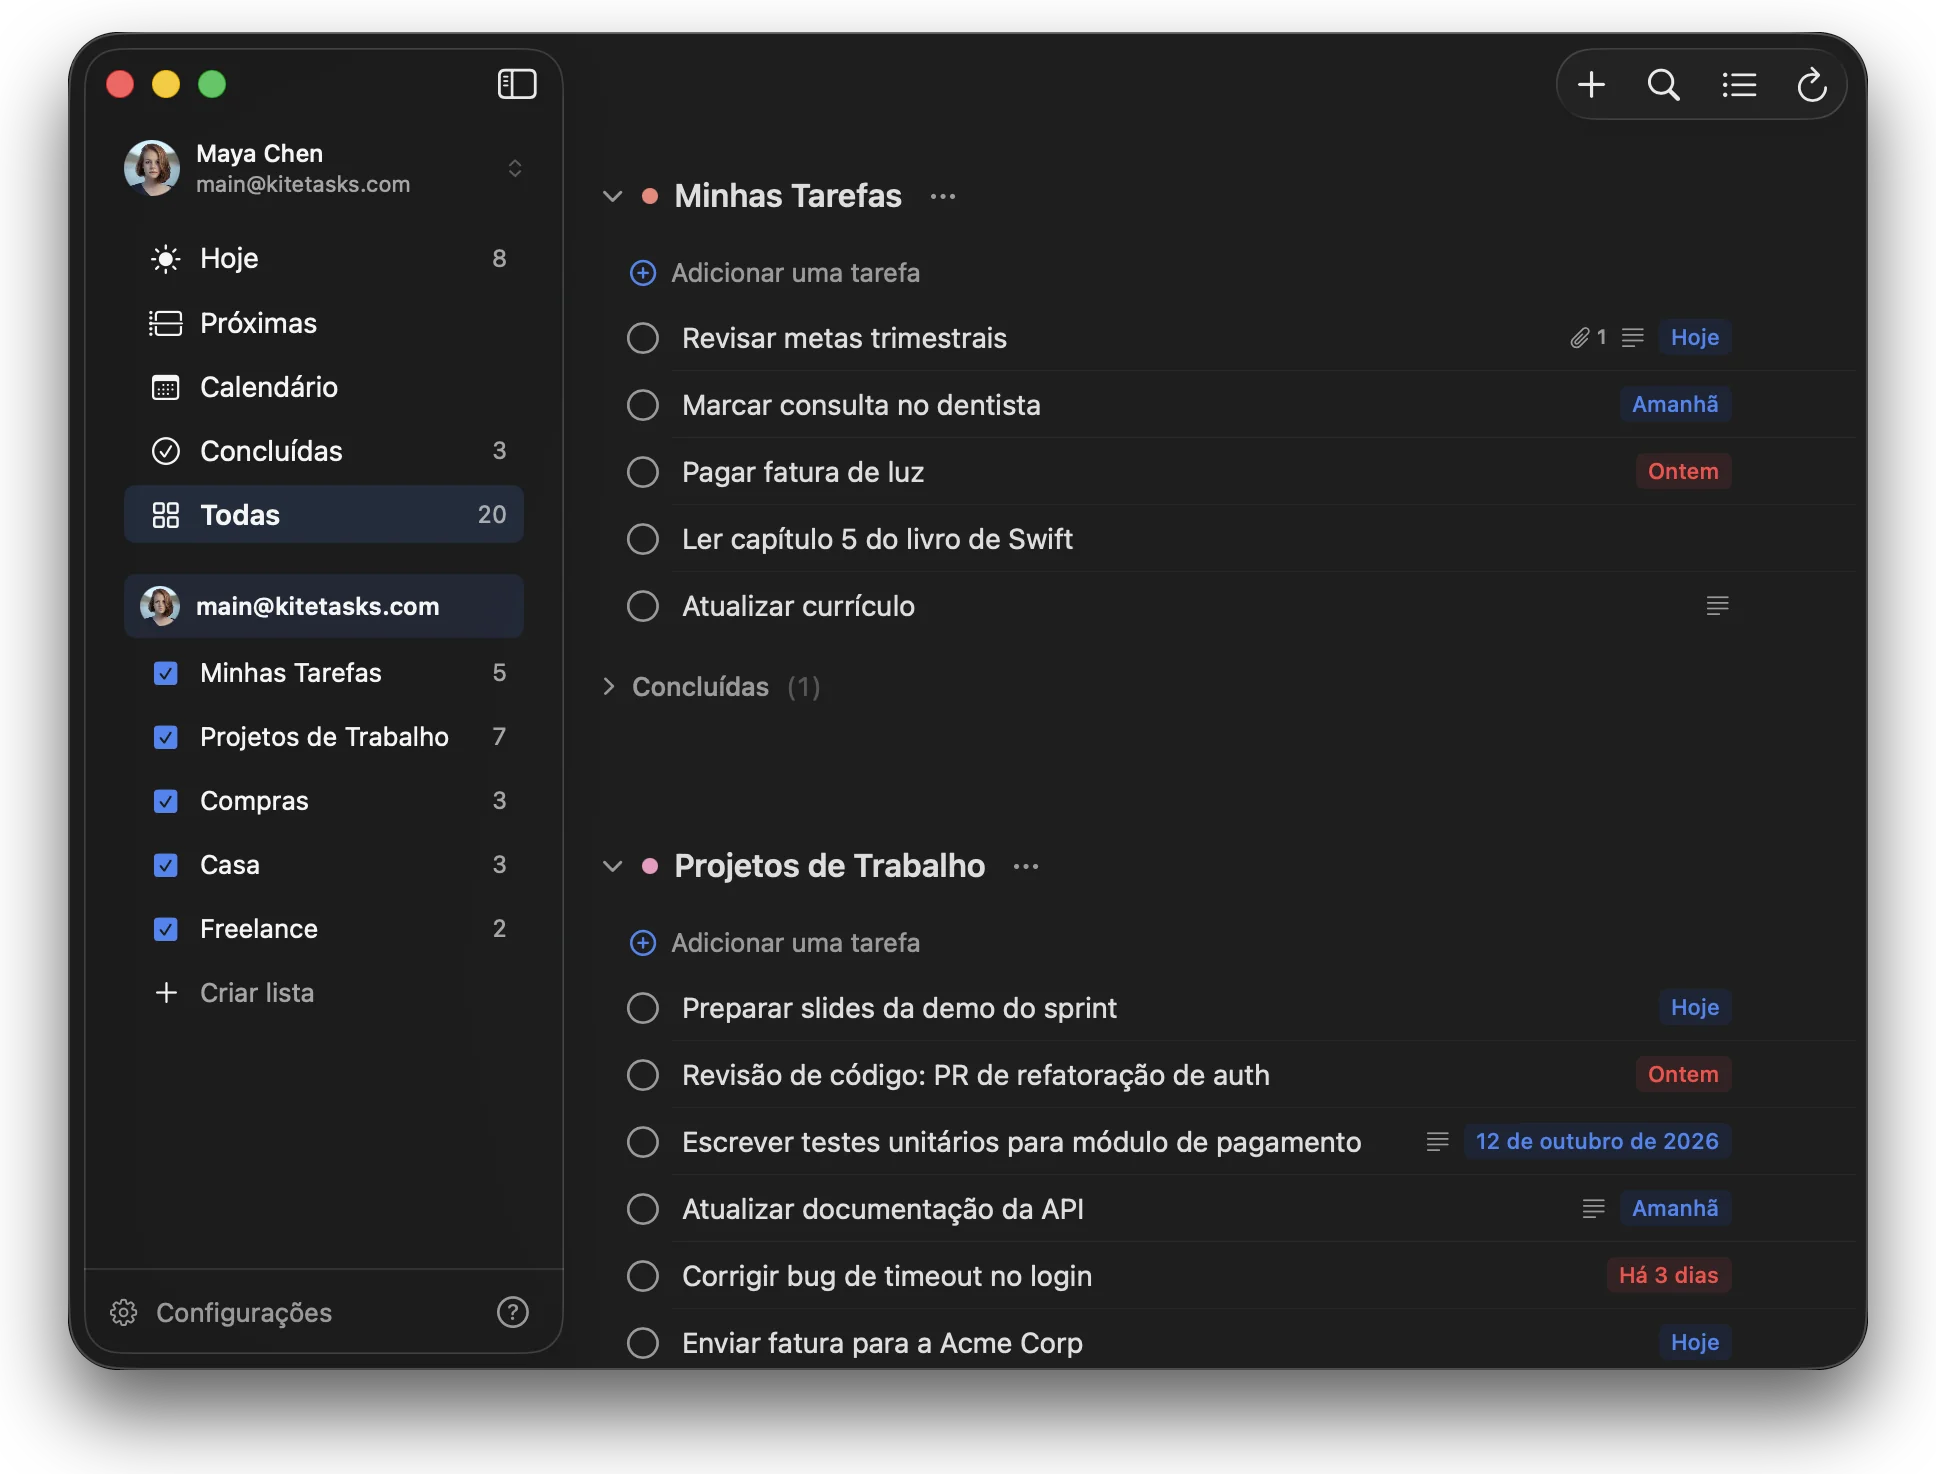Open the Próximas view
1936x1474 pixels.
[x=324, y=322]
